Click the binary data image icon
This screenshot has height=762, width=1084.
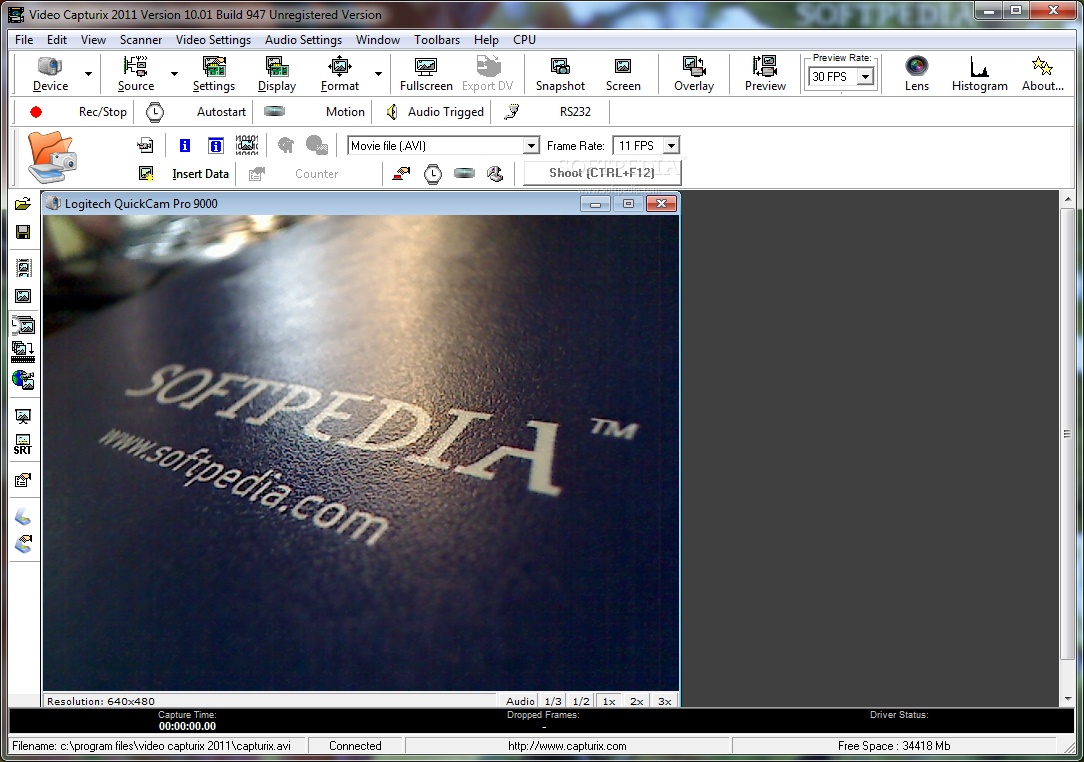coord(247,145)
